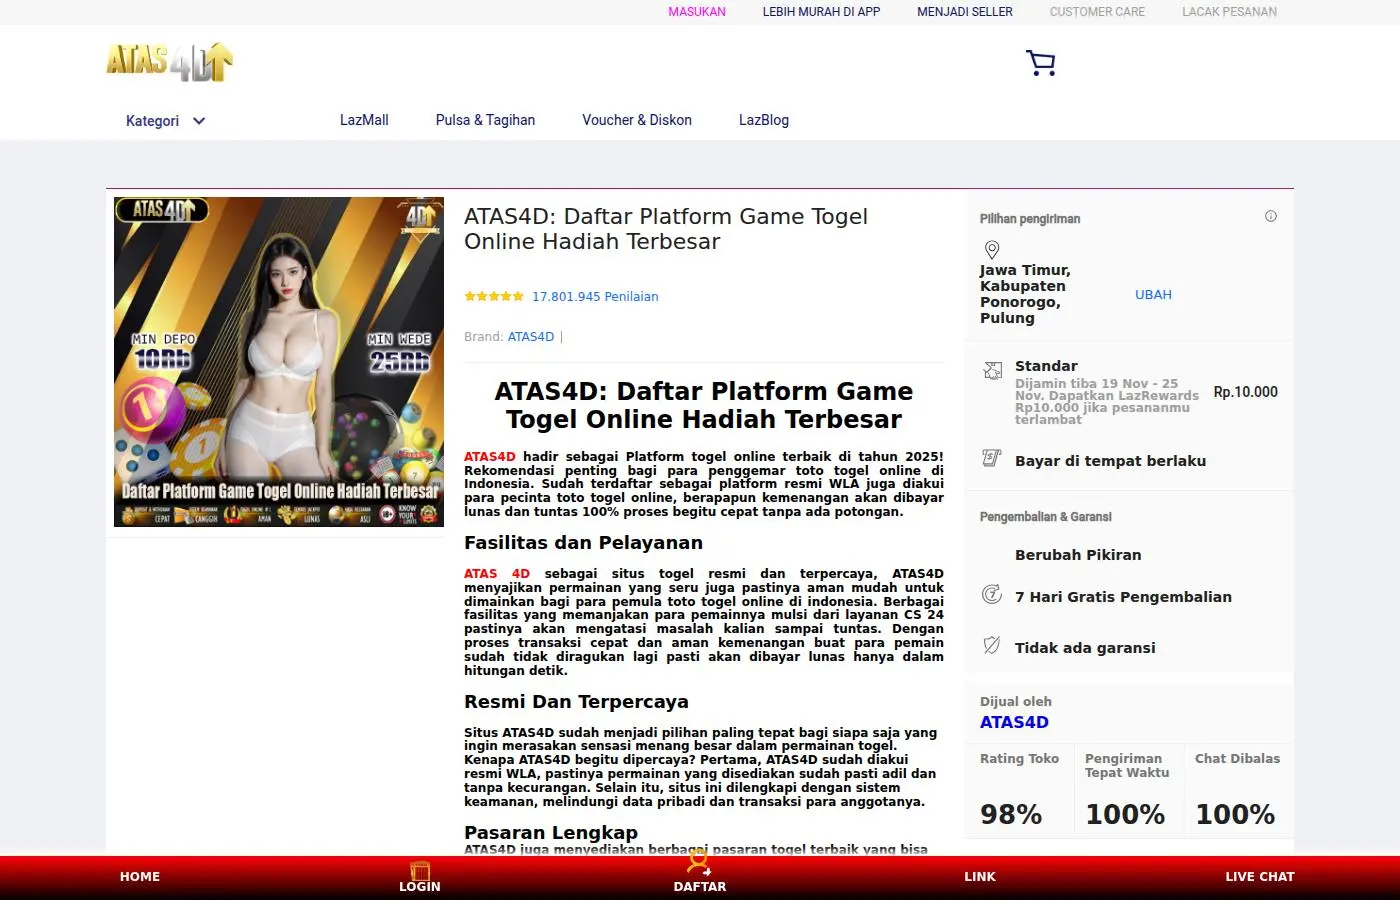Click the cash on delivery icon
The image size is (1400, 900).
click(x=992, y=458)
